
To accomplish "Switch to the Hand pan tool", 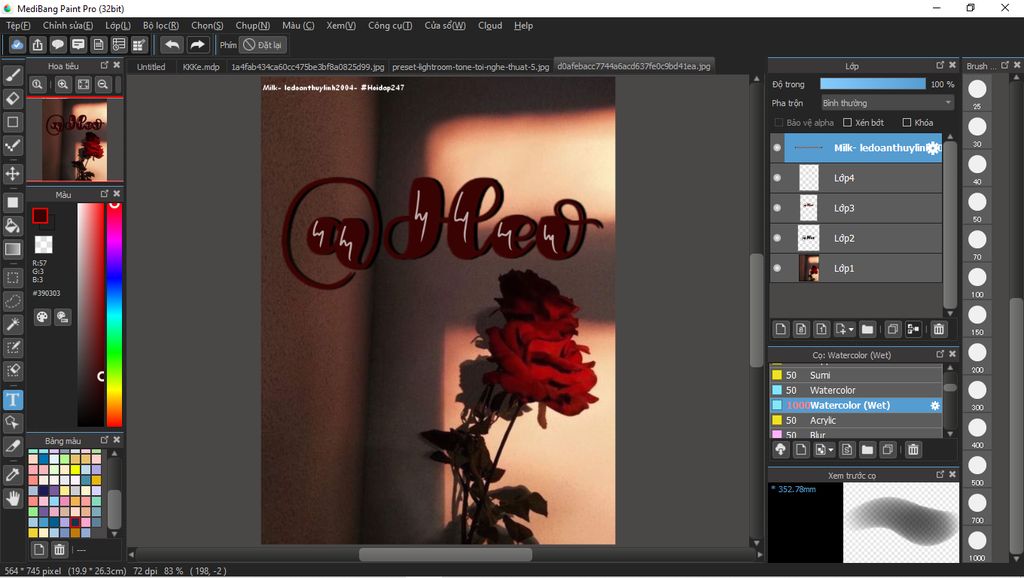I will click(x=12, y=498).
